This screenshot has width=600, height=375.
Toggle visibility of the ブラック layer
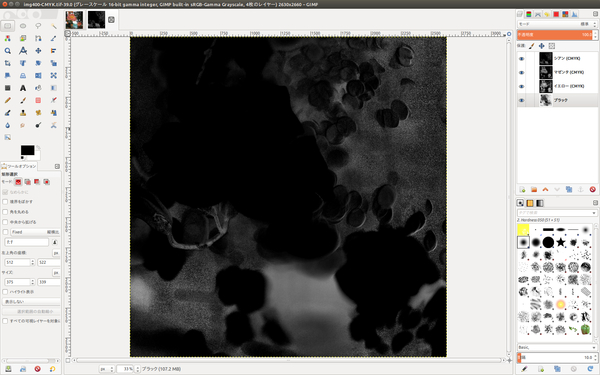pyautogui.click(x=521, y=100)
